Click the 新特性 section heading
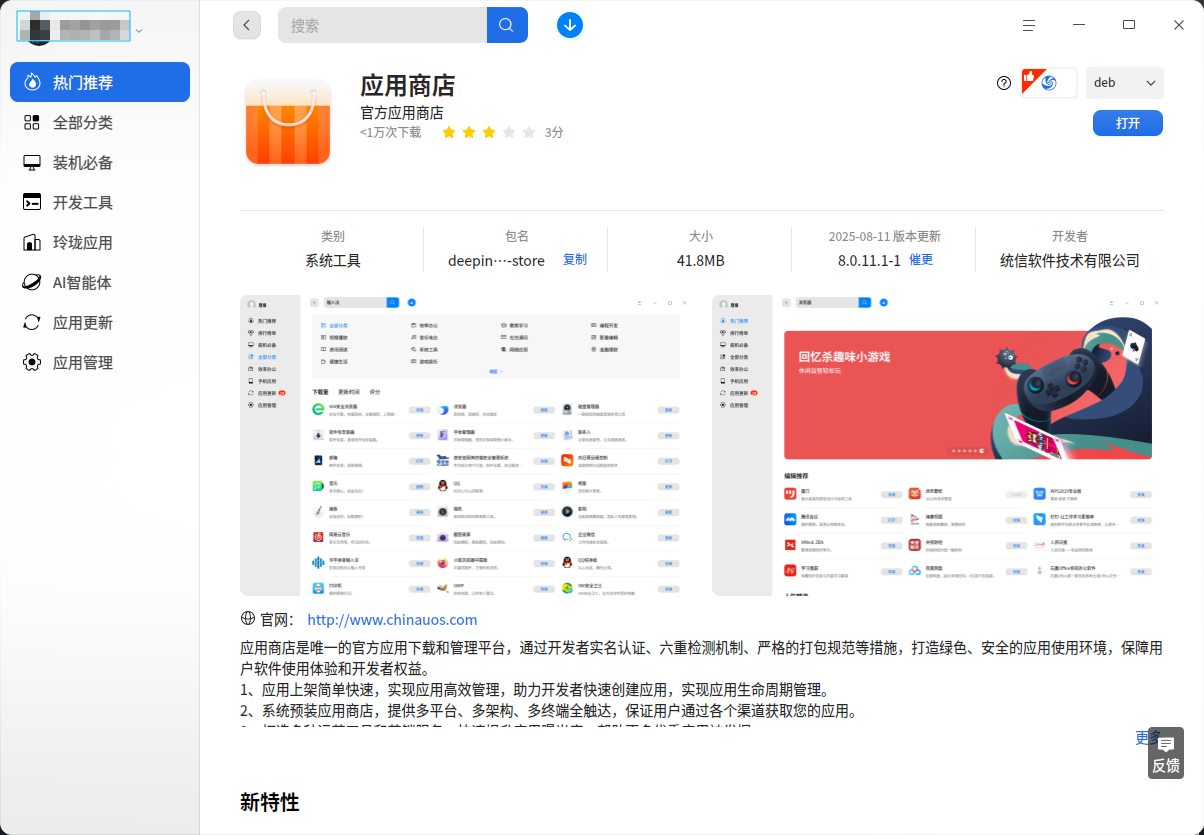The width and height of the screenshot is (1204, 835). [270, 802]
